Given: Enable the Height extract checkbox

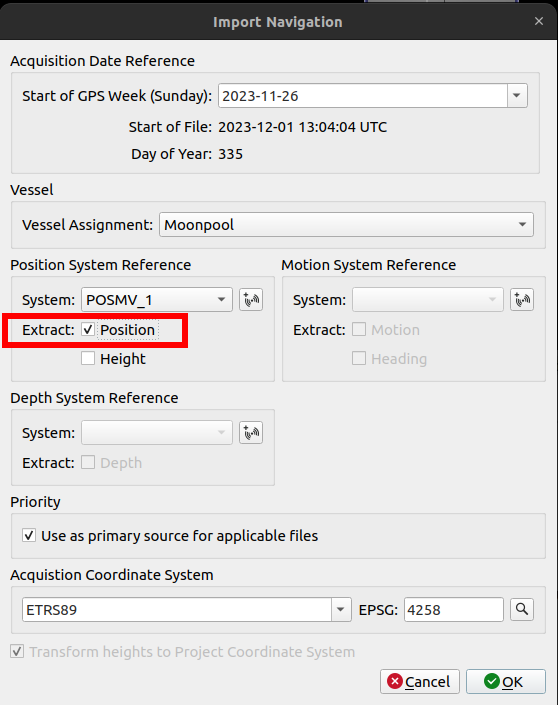Looking at the screenshot, I should (88, 358).
